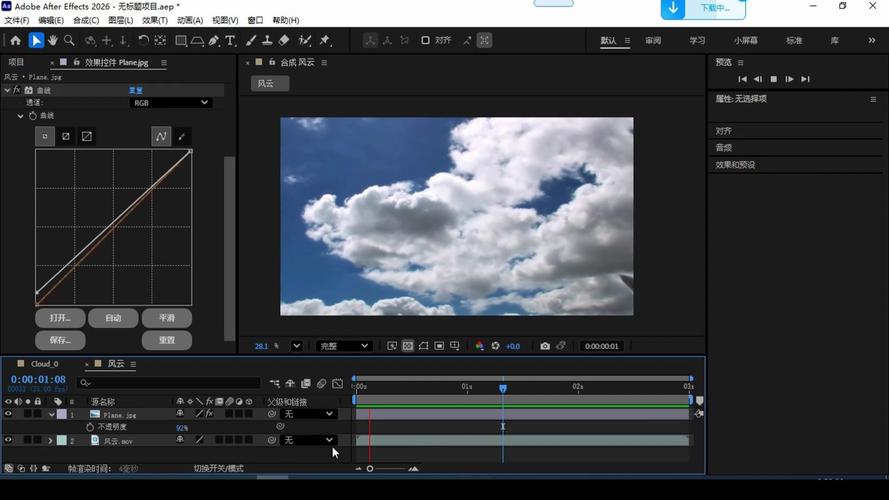Toggle the transparency grid icon in viewer
889x500 pixels.
408,346
